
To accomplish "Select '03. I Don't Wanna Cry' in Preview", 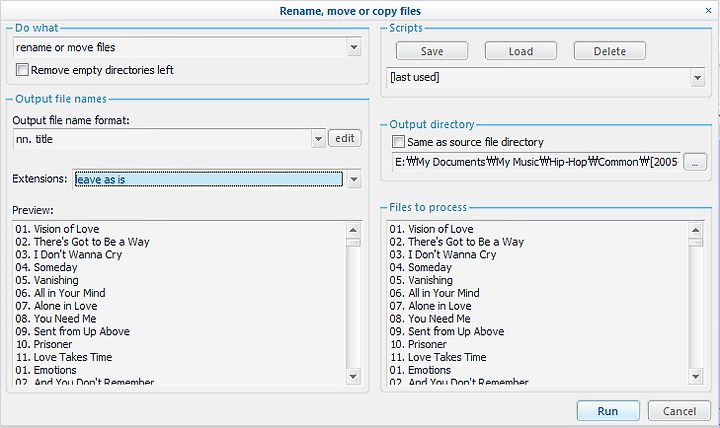I will (68, 254).
